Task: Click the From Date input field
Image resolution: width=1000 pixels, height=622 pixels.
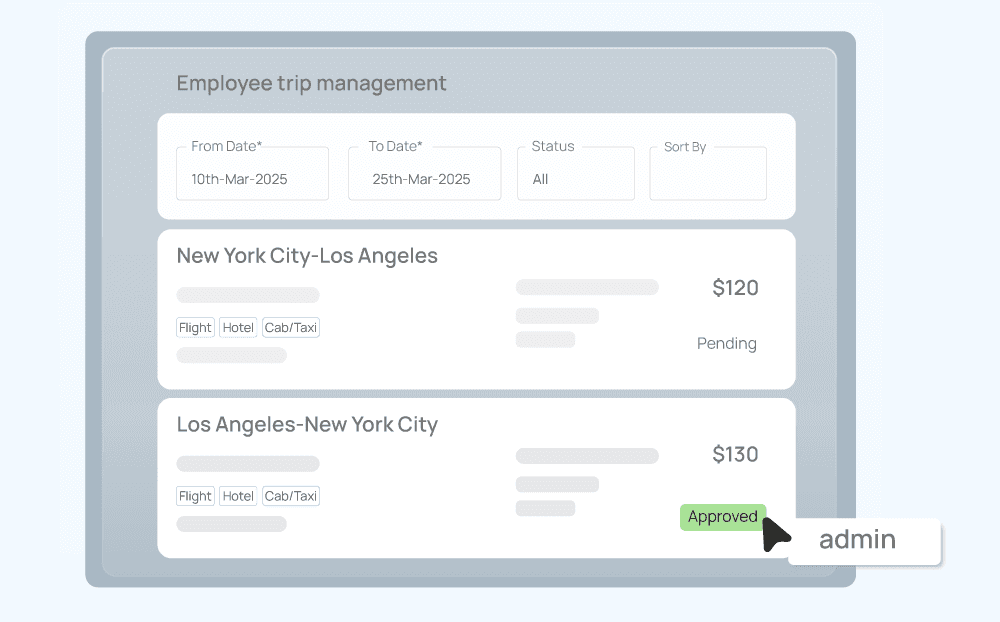Action: (x=252, y=174)
